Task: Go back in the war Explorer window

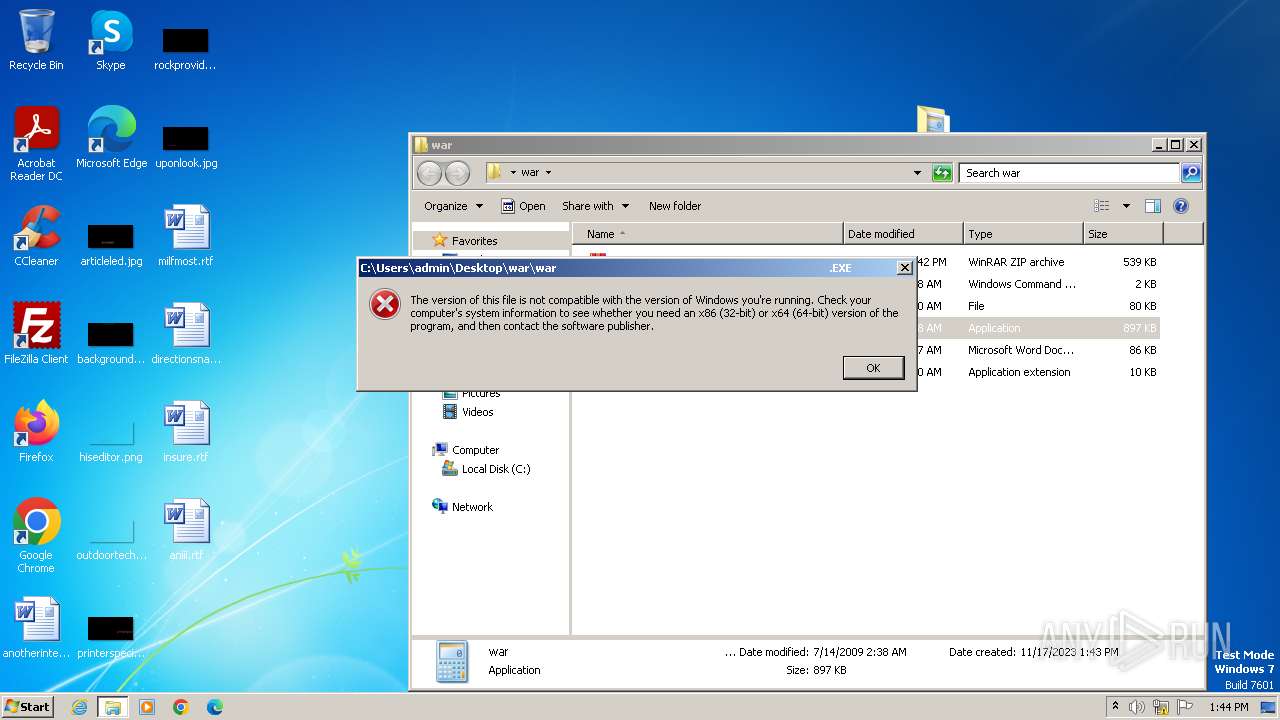Action: [x=429, y=173]
